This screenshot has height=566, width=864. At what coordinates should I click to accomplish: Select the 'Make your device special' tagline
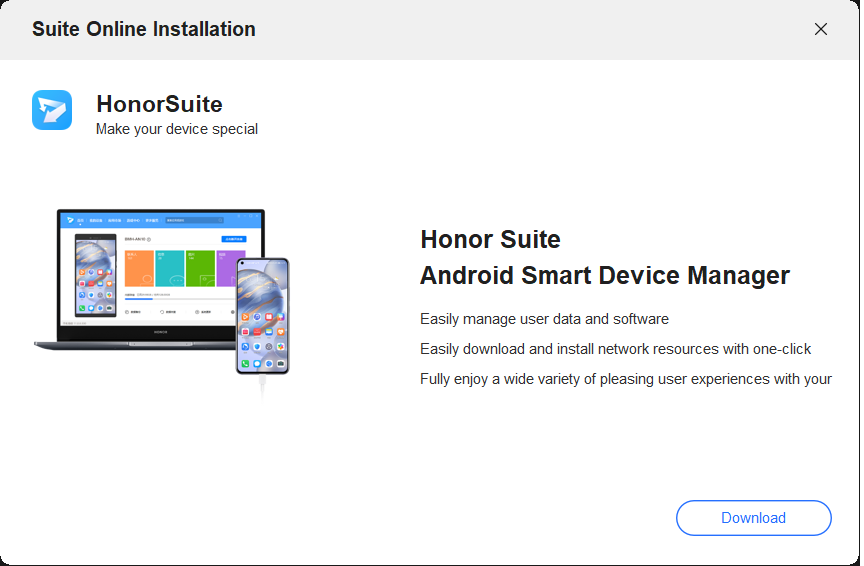pos(177,129)
